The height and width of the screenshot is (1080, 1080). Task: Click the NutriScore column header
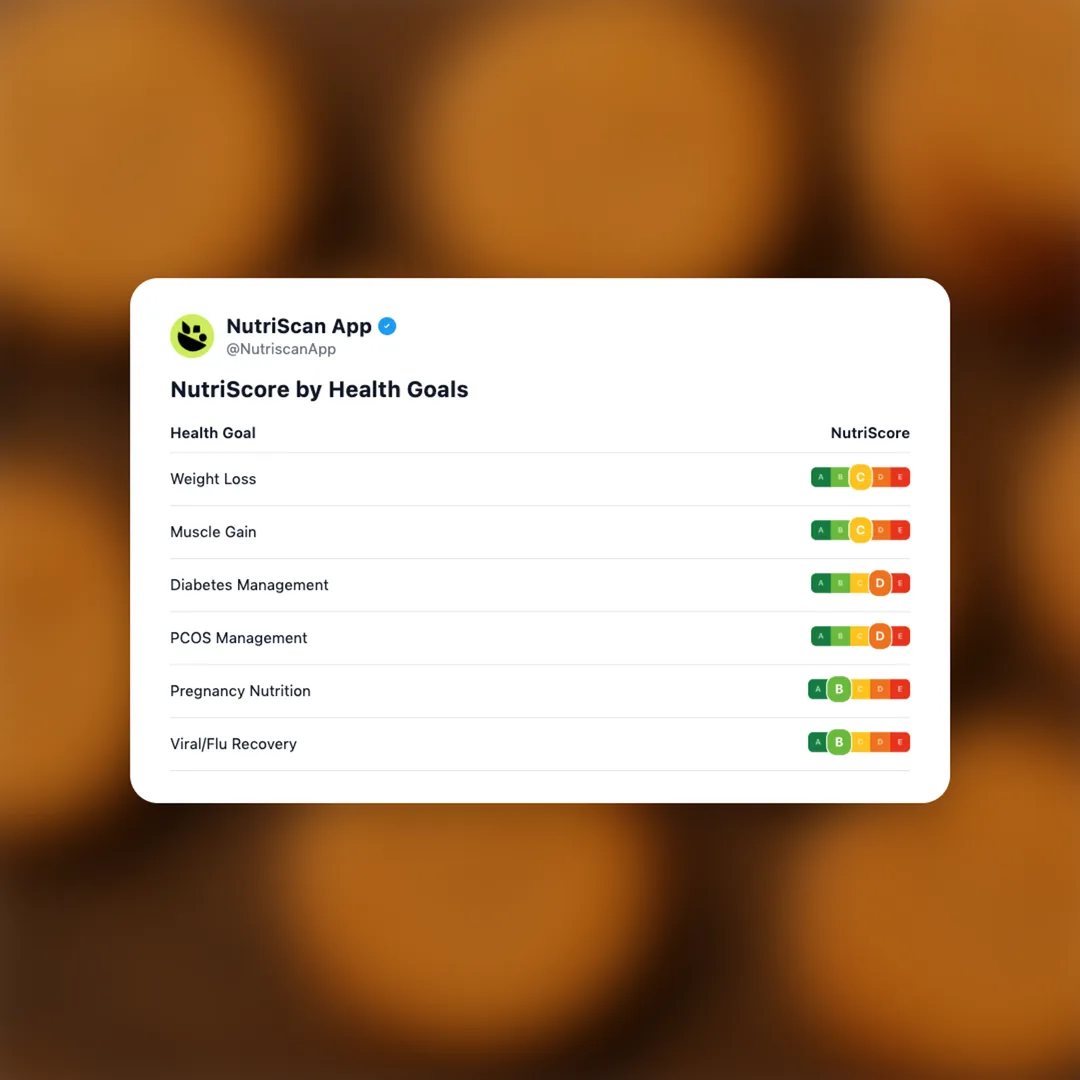tap(870, 433)
